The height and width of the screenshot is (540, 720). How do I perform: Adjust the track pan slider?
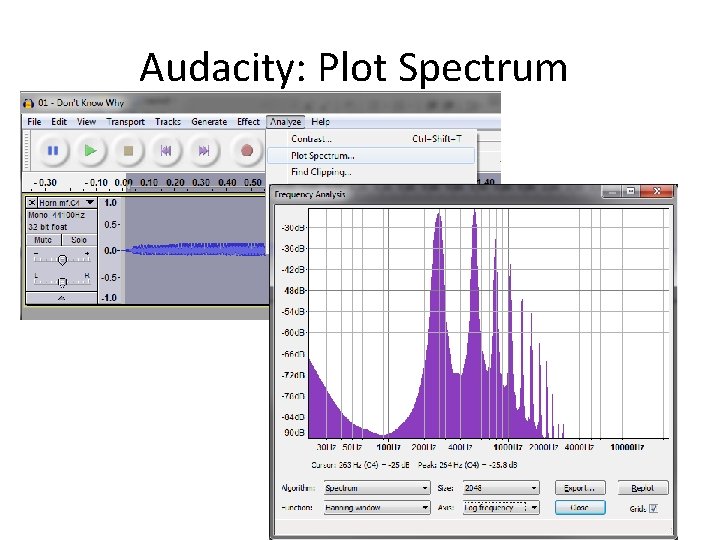pos(62,281)
